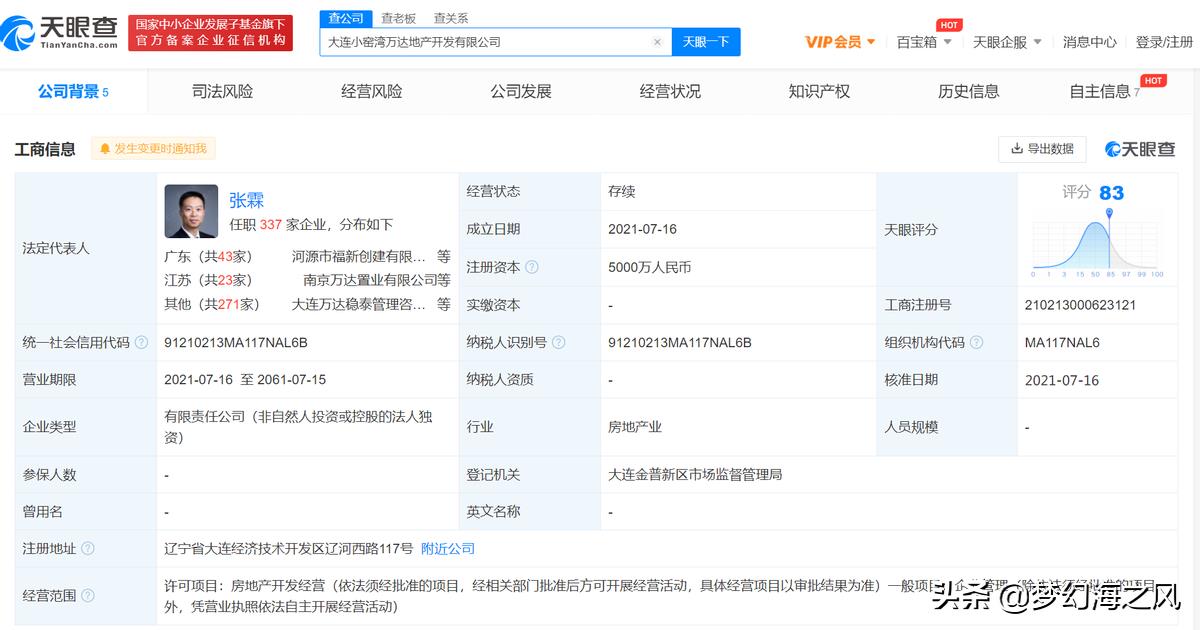The image size is (1200, 630).
Task: Open the 百宝箱 dropdown menu
Action: click(x=924, y=42)
